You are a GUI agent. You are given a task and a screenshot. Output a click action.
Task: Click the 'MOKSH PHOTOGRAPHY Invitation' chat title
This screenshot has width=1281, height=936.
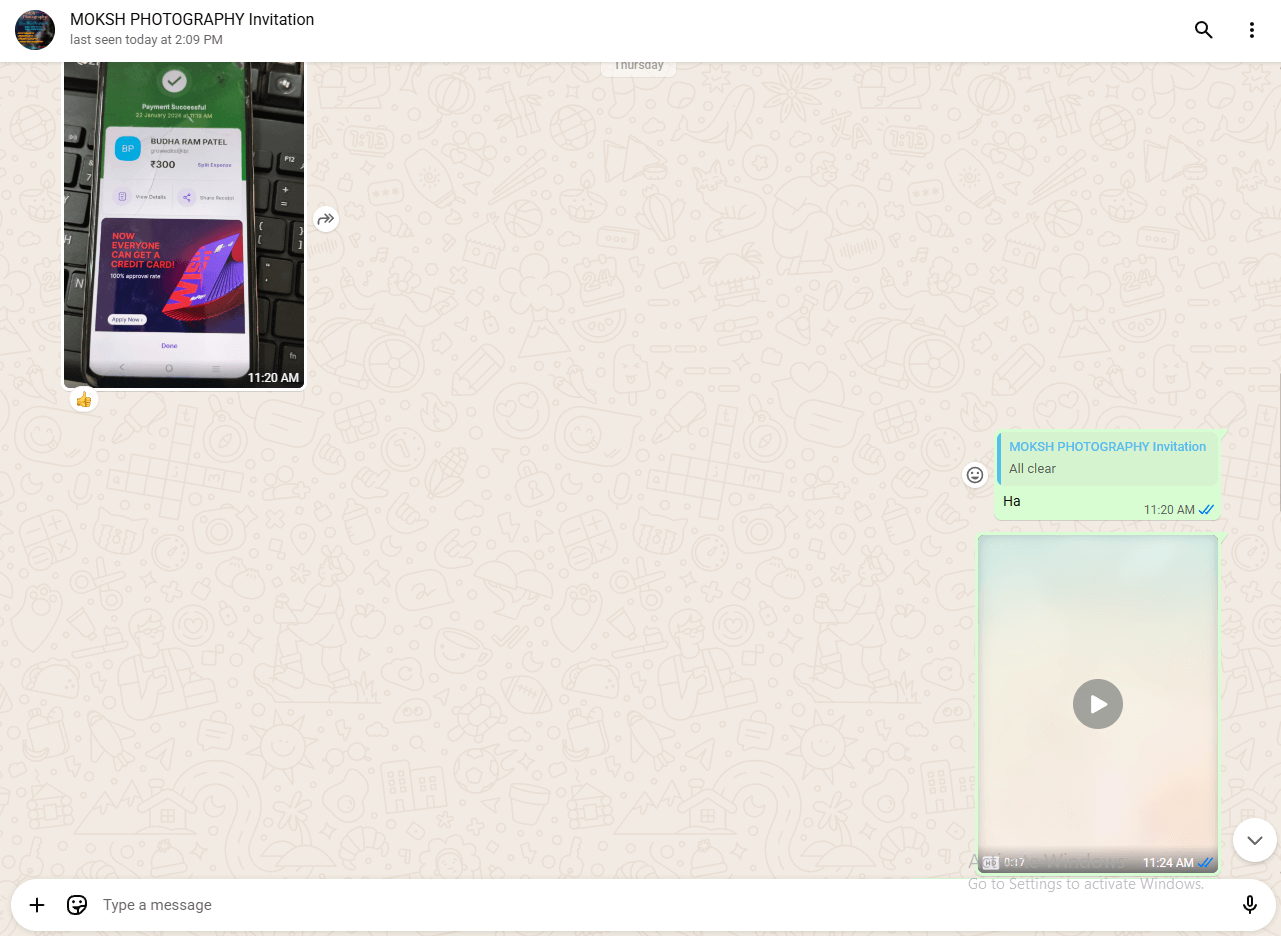192,20
